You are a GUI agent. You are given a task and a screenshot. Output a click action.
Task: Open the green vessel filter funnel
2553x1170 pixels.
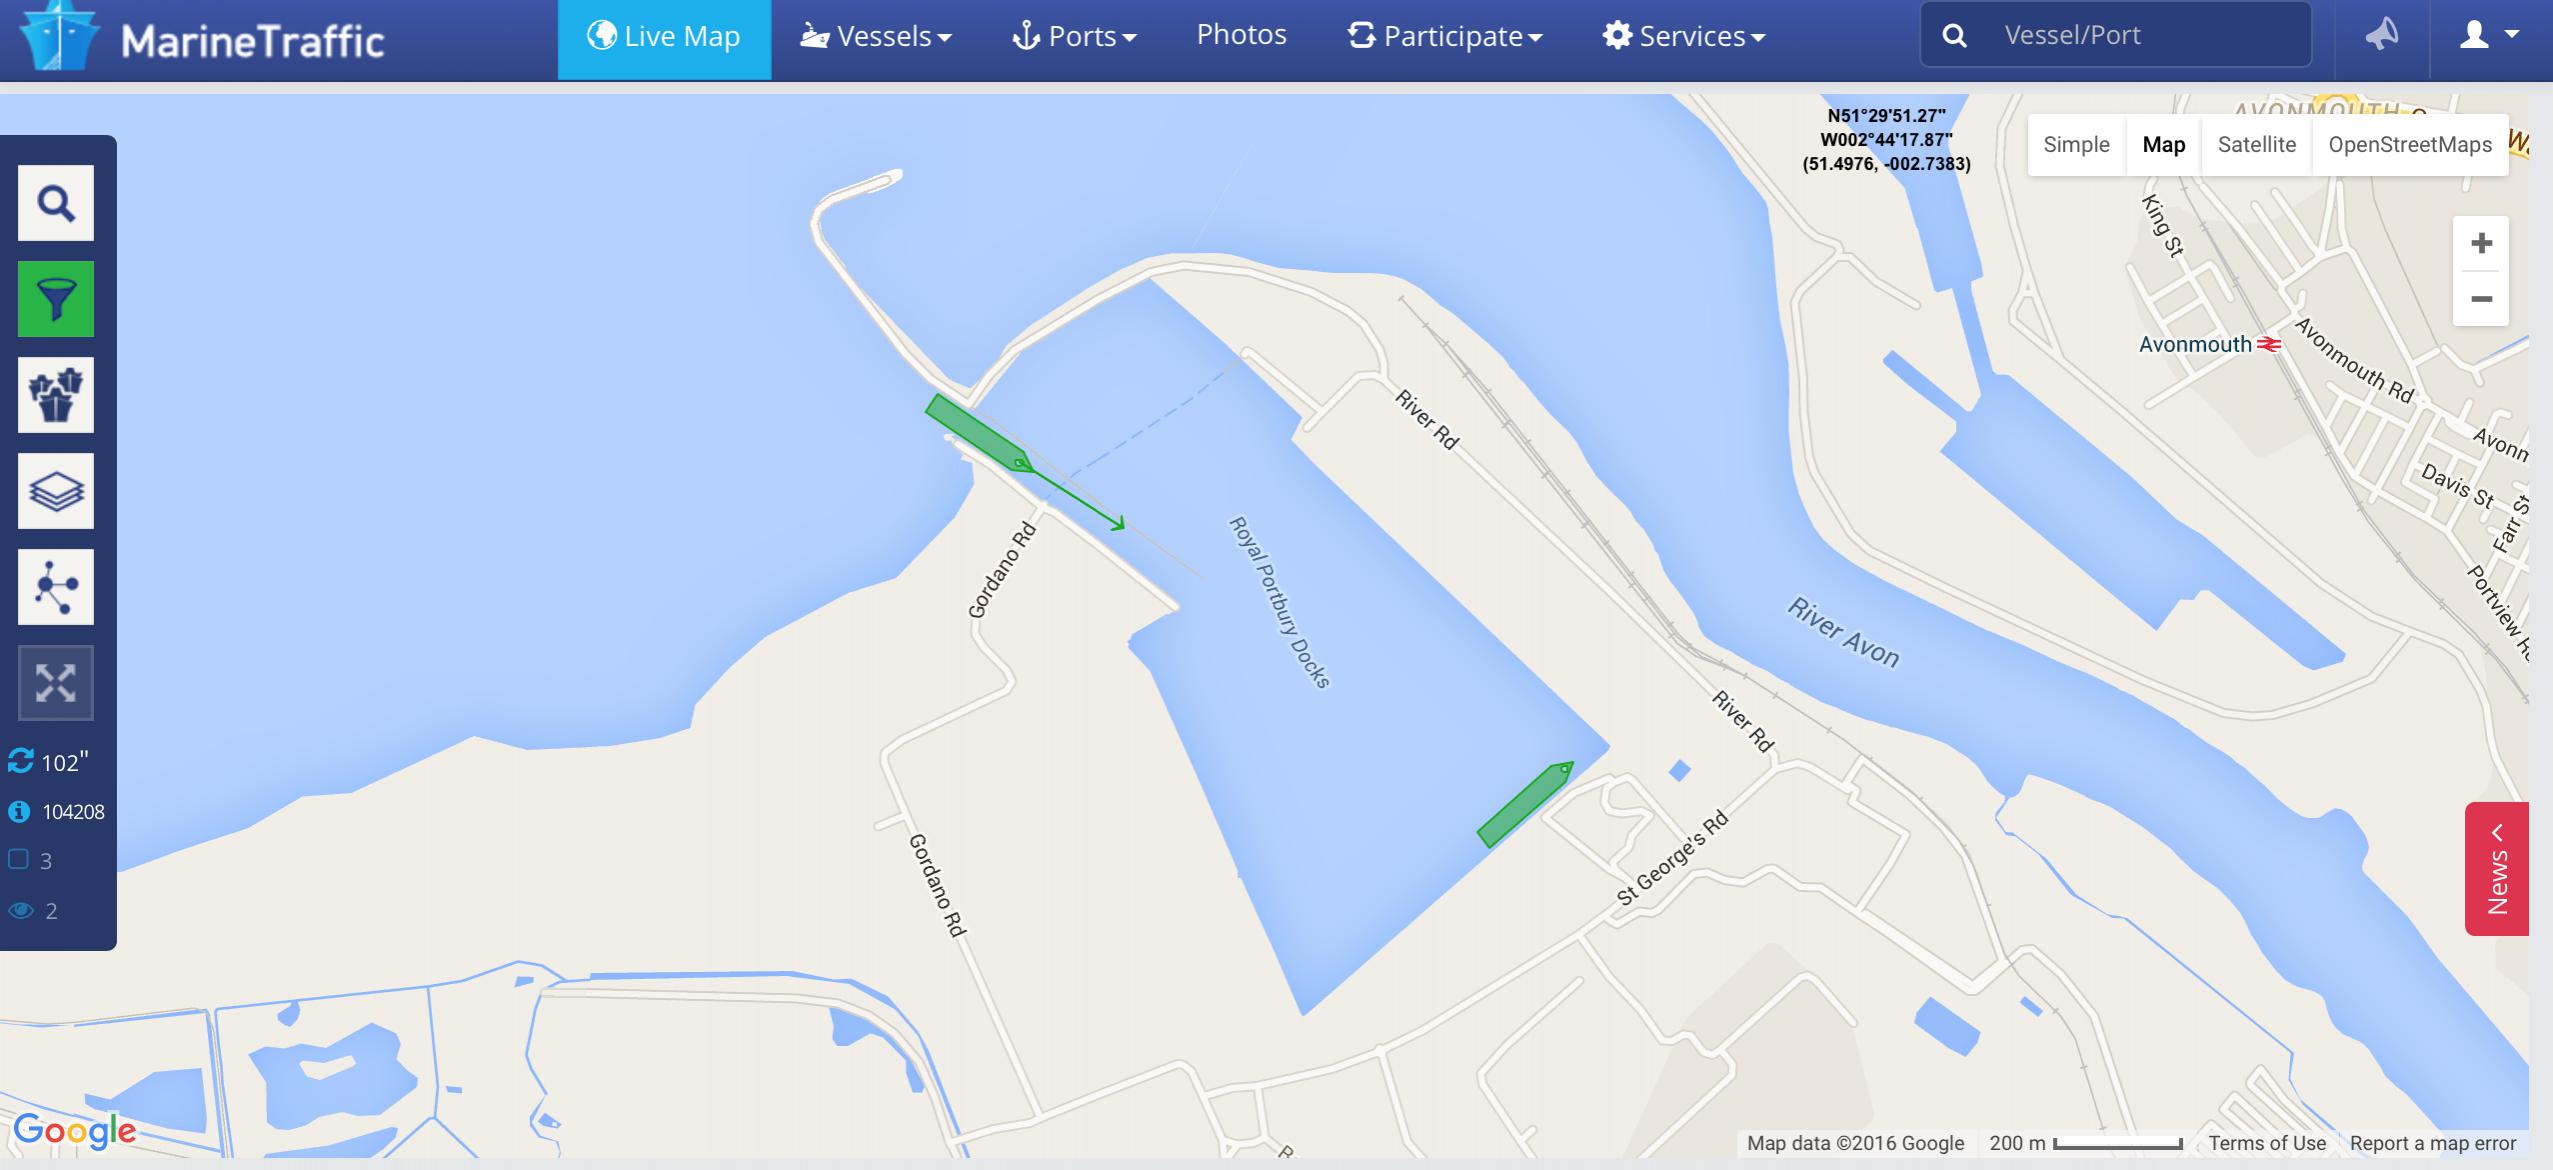tap(56, 299)
